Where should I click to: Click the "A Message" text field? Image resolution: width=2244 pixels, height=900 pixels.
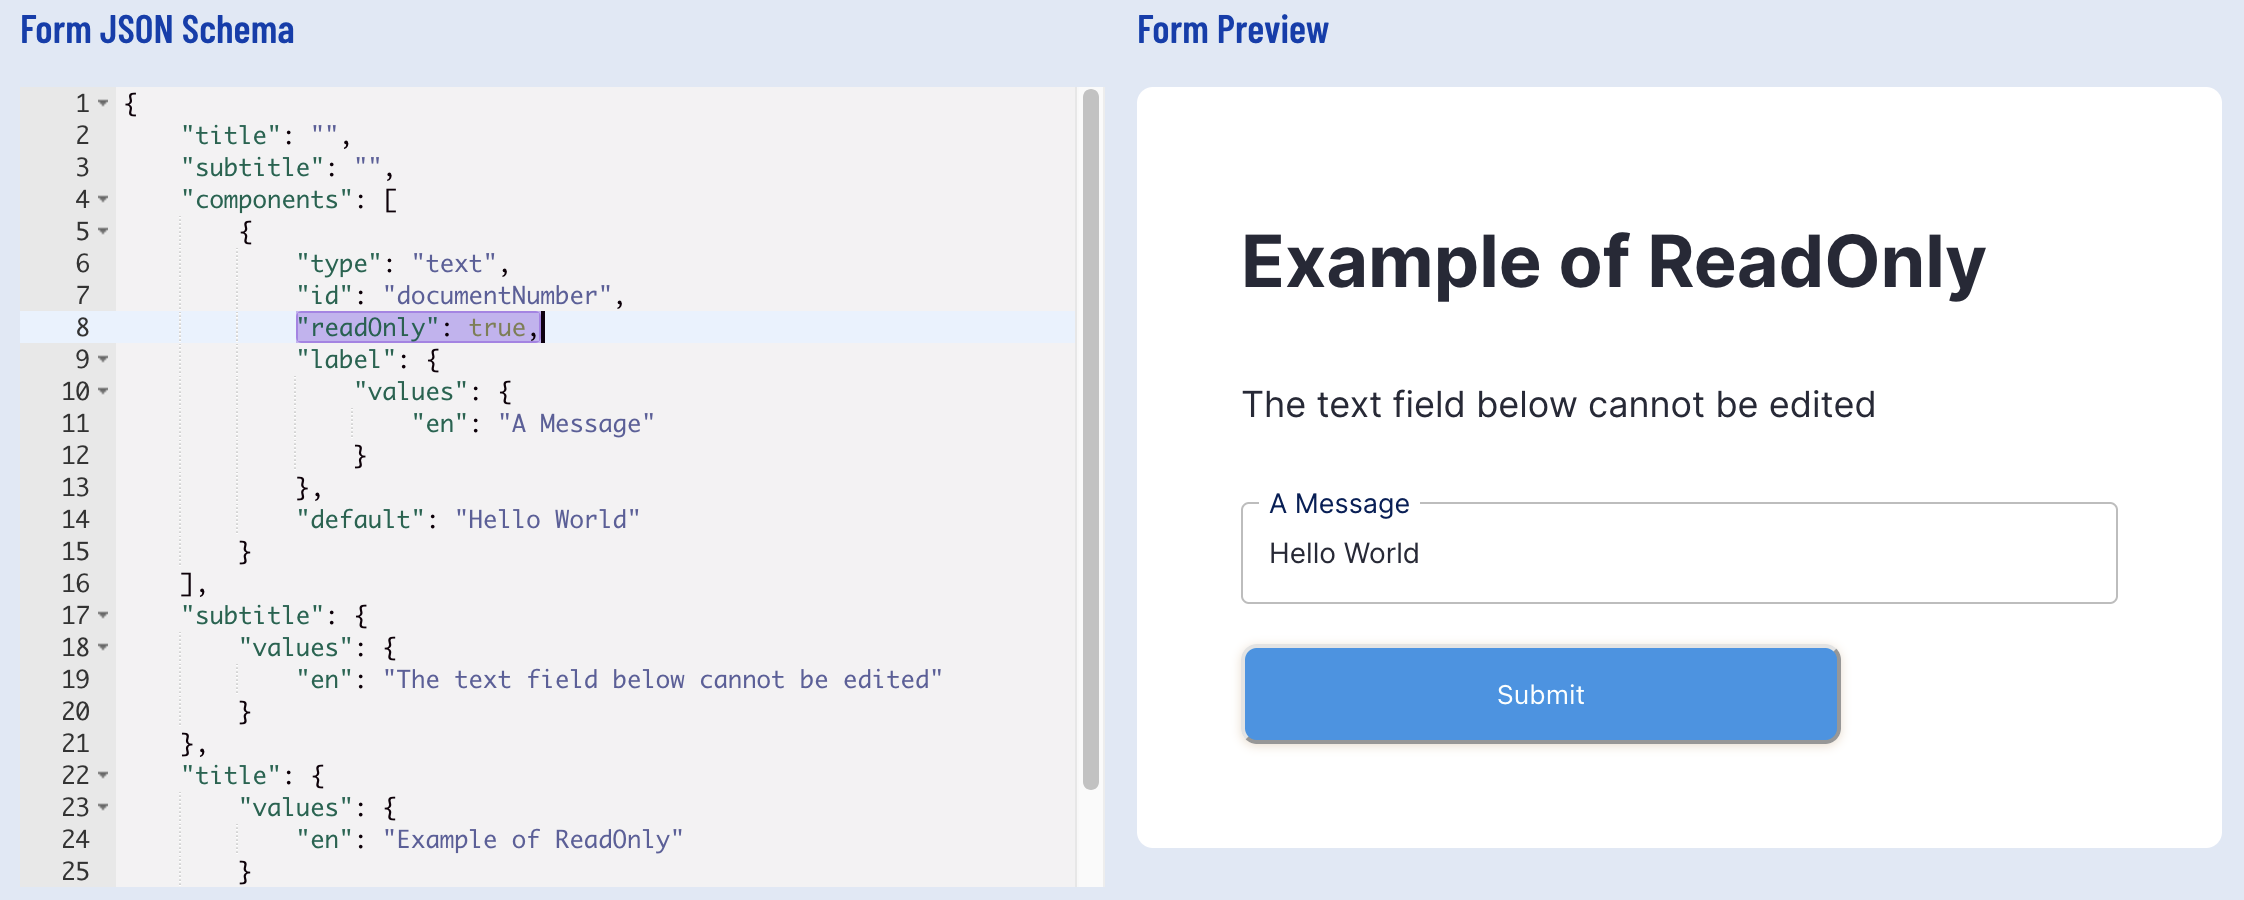[1678, 554]
